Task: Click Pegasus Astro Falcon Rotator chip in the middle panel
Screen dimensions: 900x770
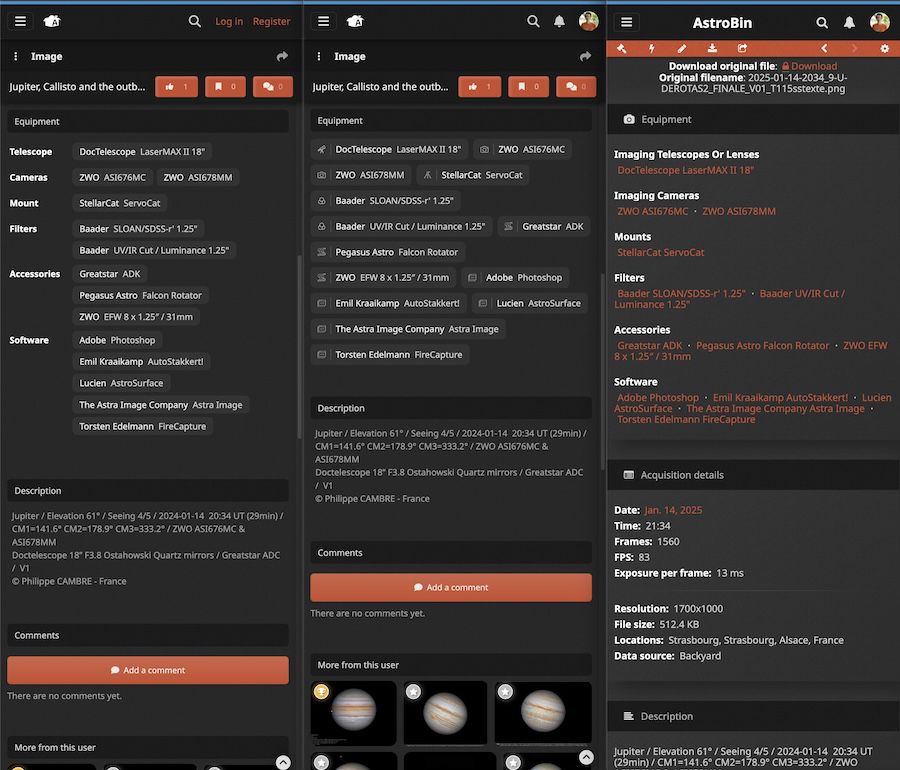Action: click(x=388, y=252)
